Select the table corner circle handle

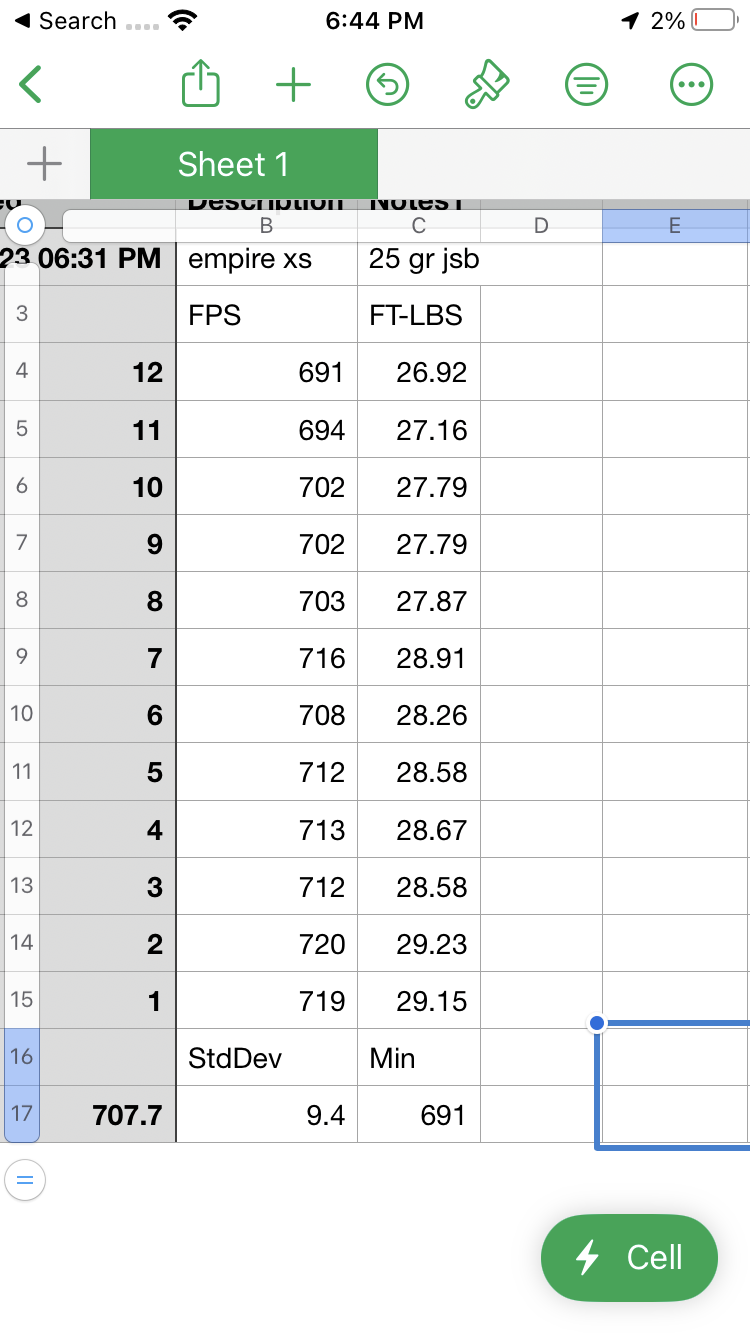click(26, 225)
